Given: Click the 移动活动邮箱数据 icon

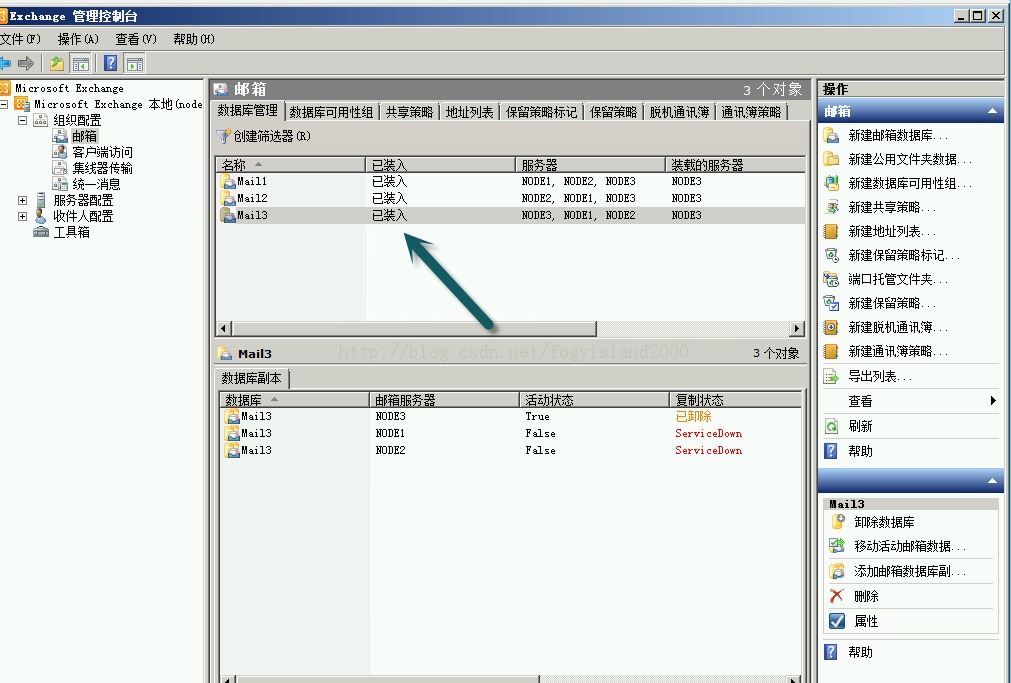Looking at the screenshot, I should point(838,546).
